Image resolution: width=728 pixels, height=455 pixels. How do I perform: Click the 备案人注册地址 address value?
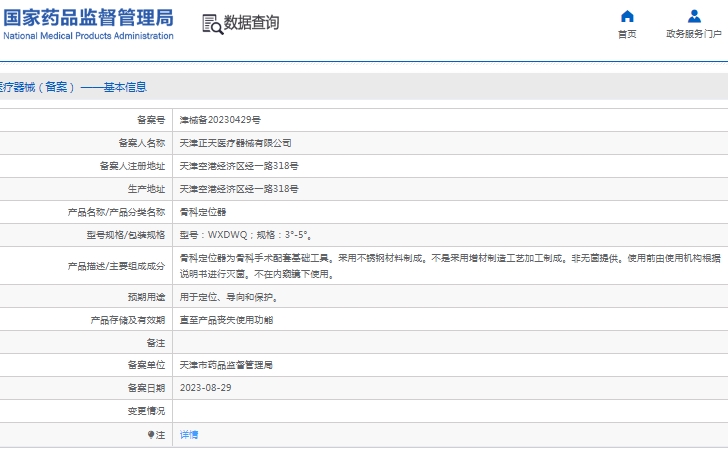pos(239,166)
